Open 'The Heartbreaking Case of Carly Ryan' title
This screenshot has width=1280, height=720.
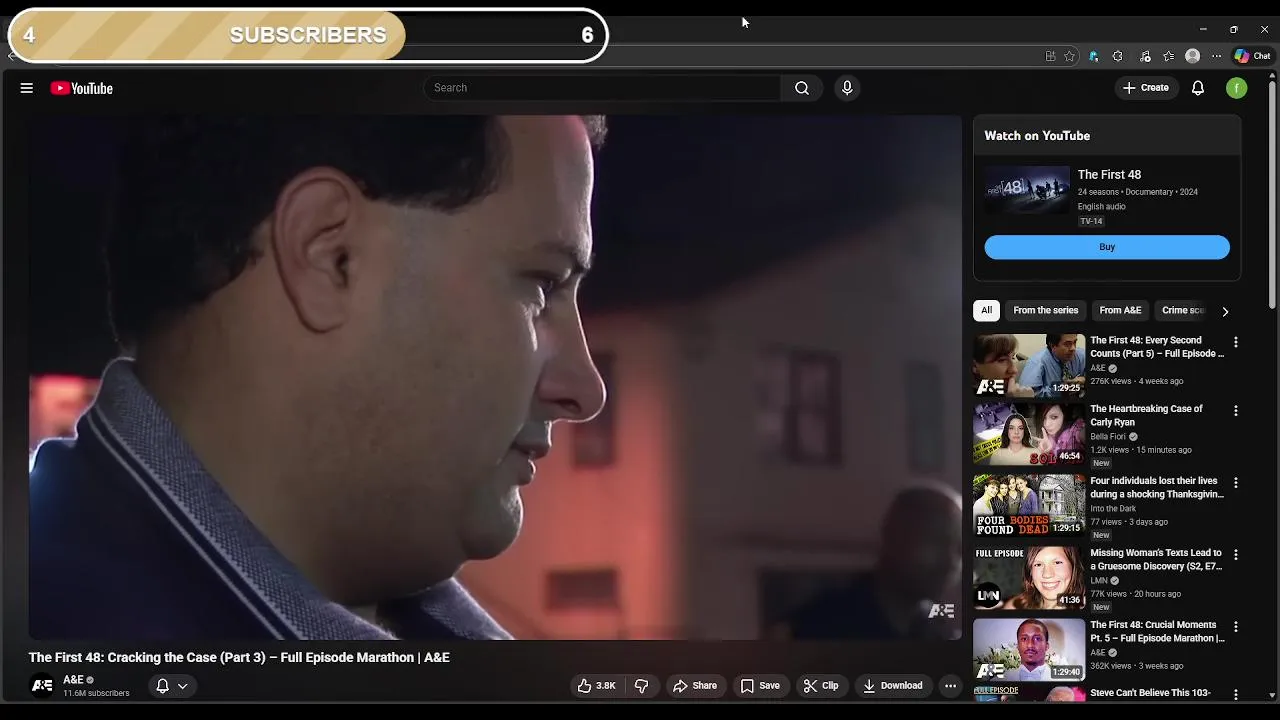coord(1146,415)
